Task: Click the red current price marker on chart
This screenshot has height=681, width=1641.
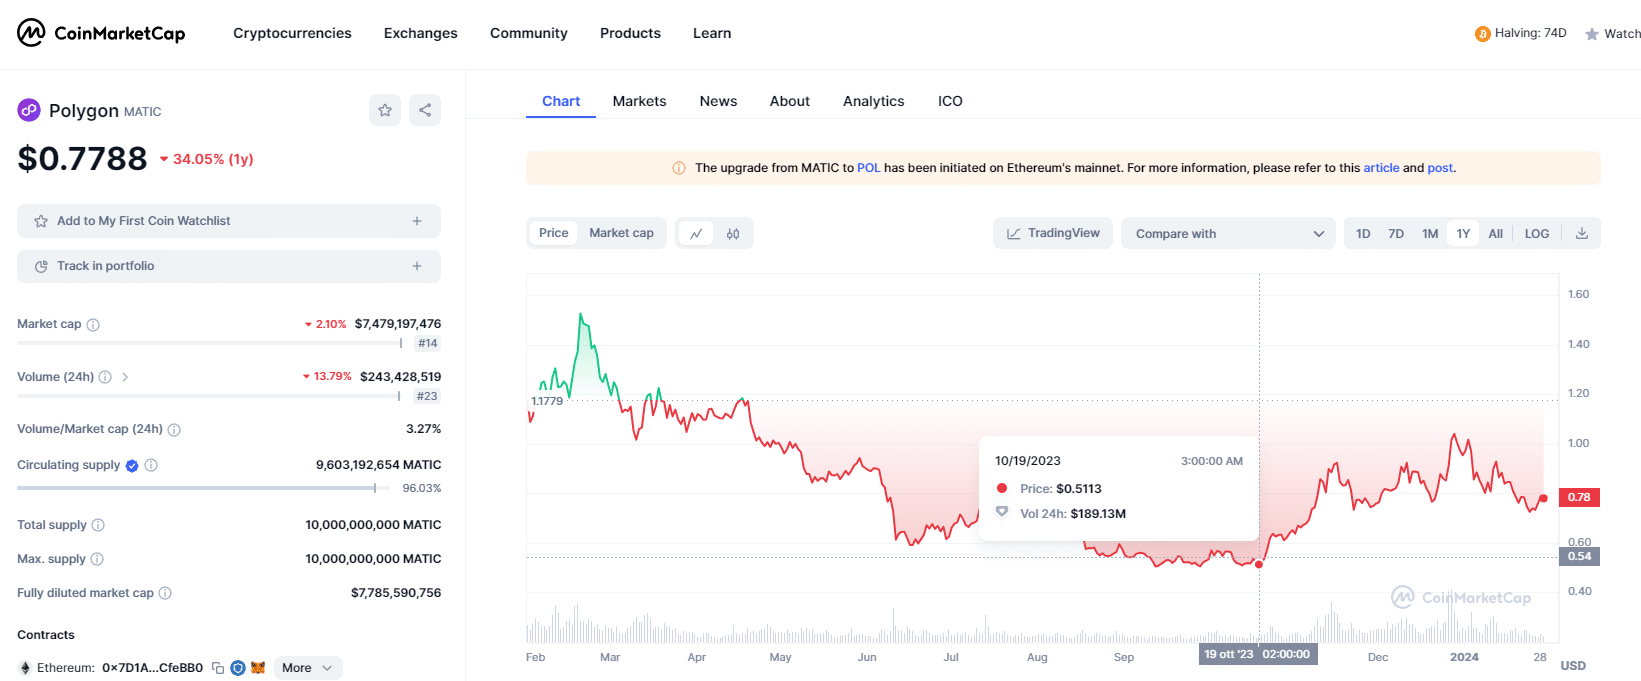Action: 1543,498
